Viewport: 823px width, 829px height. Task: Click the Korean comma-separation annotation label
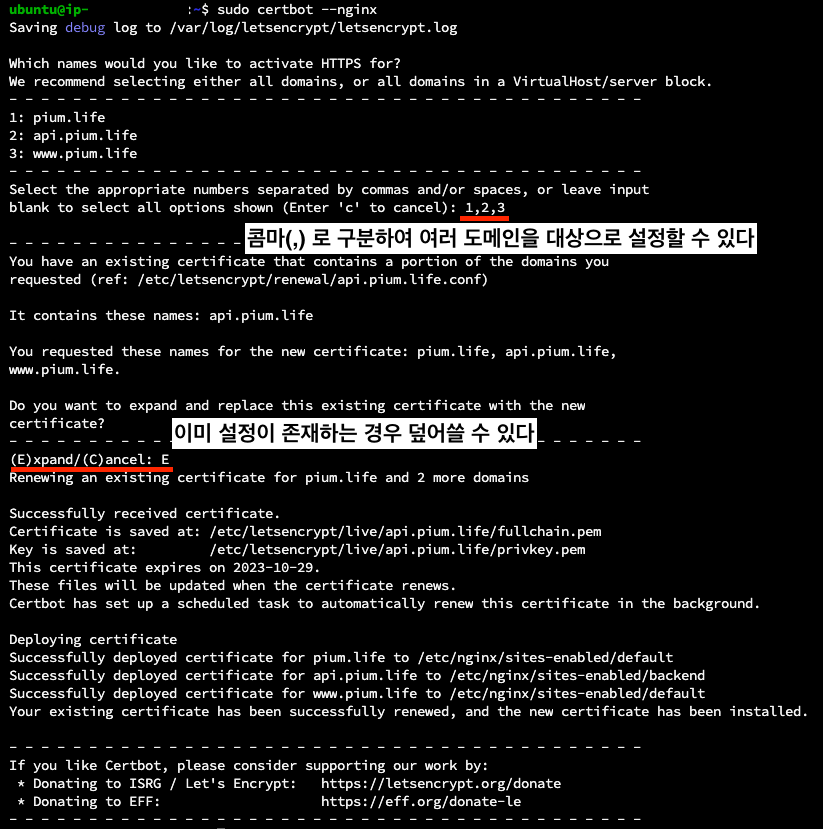pos(501,238)
